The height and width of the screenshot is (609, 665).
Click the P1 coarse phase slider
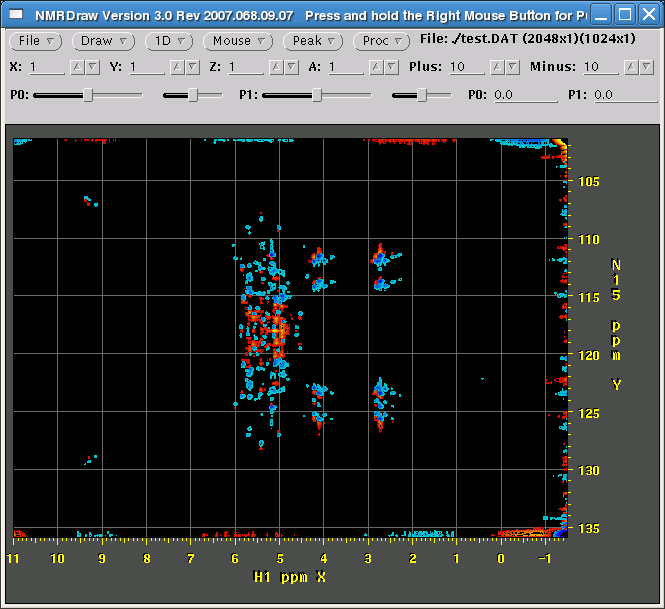(316, 95)
